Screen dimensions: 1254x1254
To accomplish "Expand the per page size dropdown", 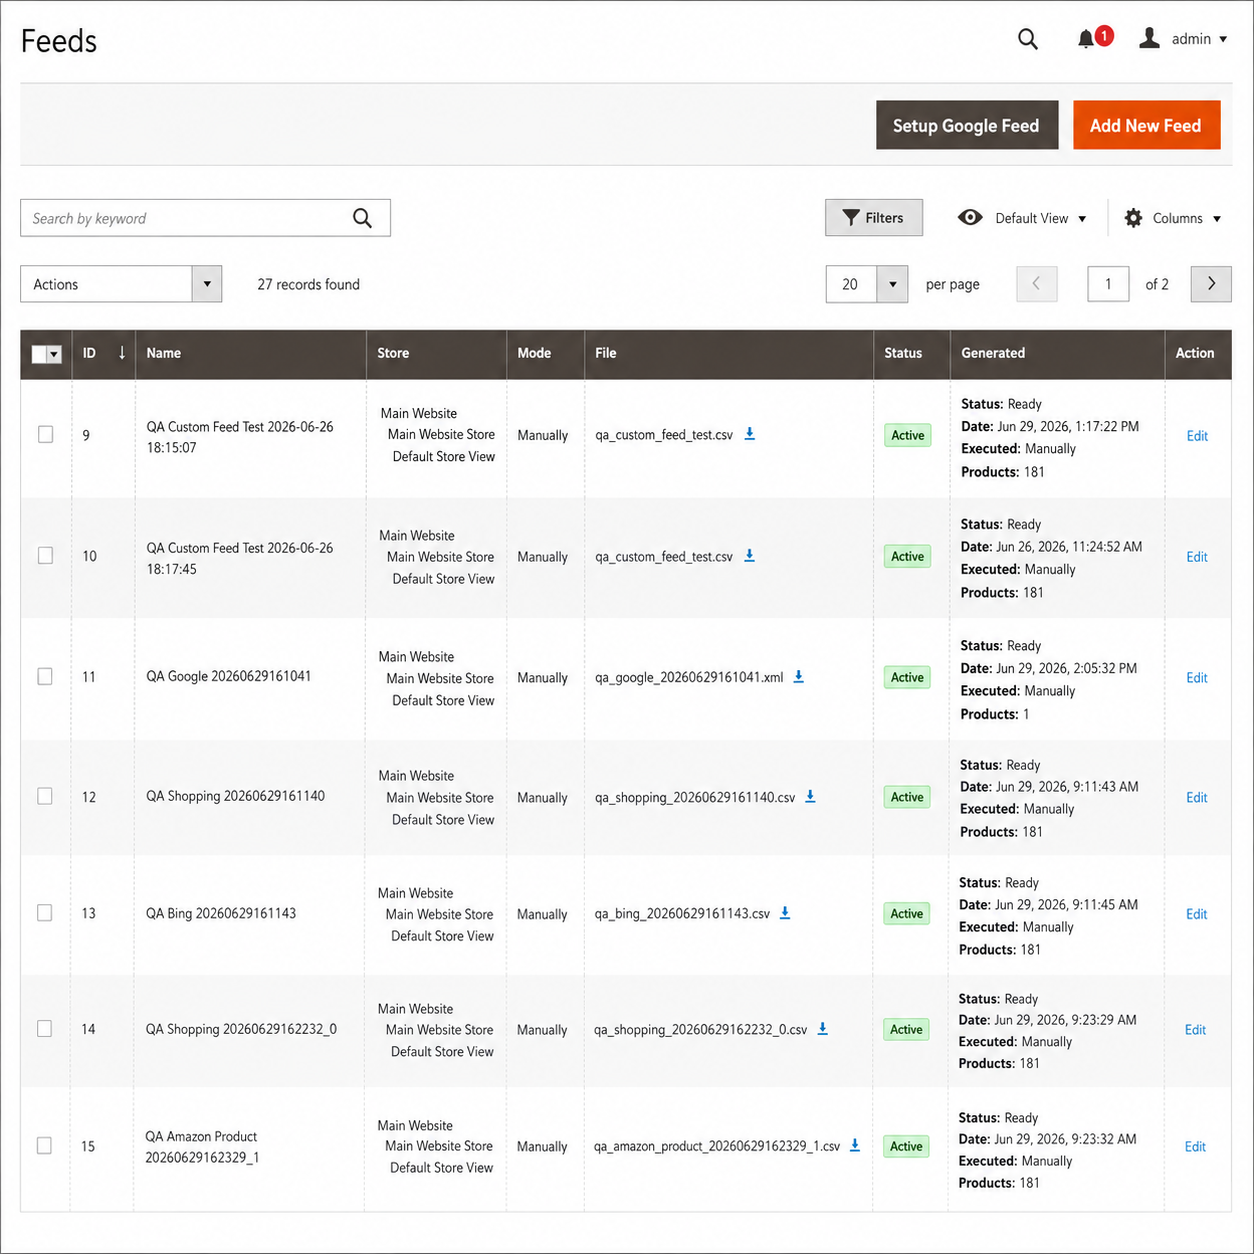I will [x=892, y=284].
